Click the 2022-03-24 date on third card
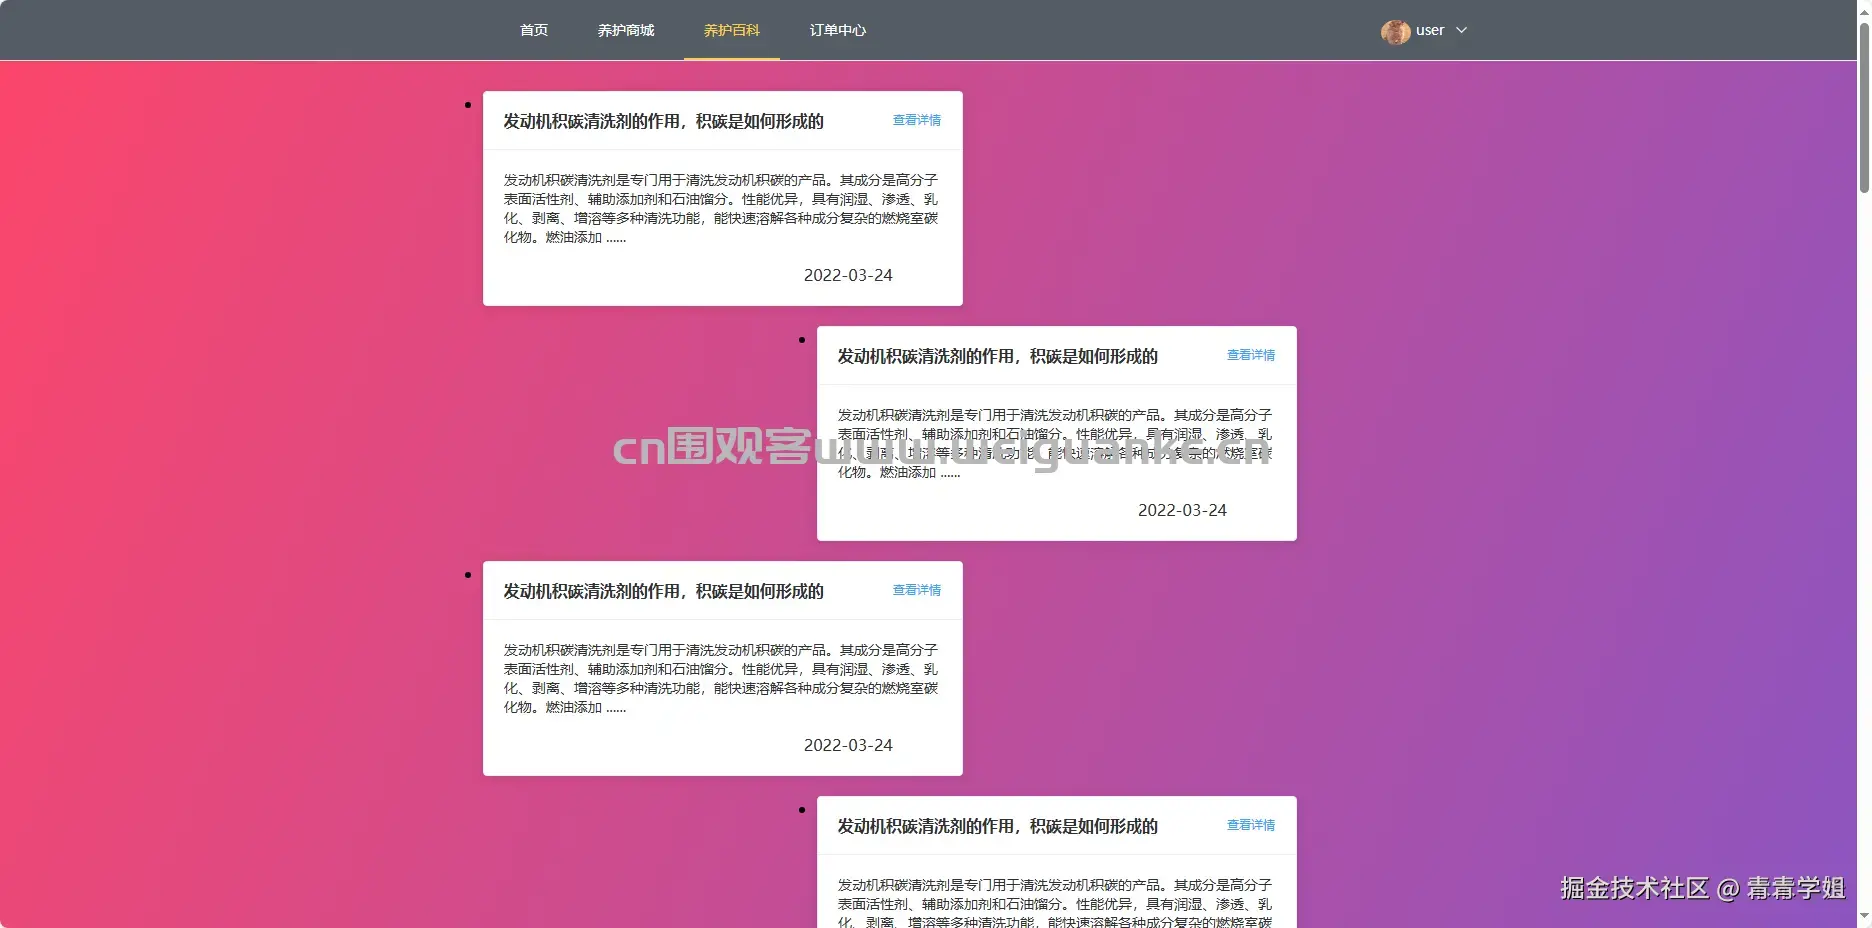 [848, 745]
